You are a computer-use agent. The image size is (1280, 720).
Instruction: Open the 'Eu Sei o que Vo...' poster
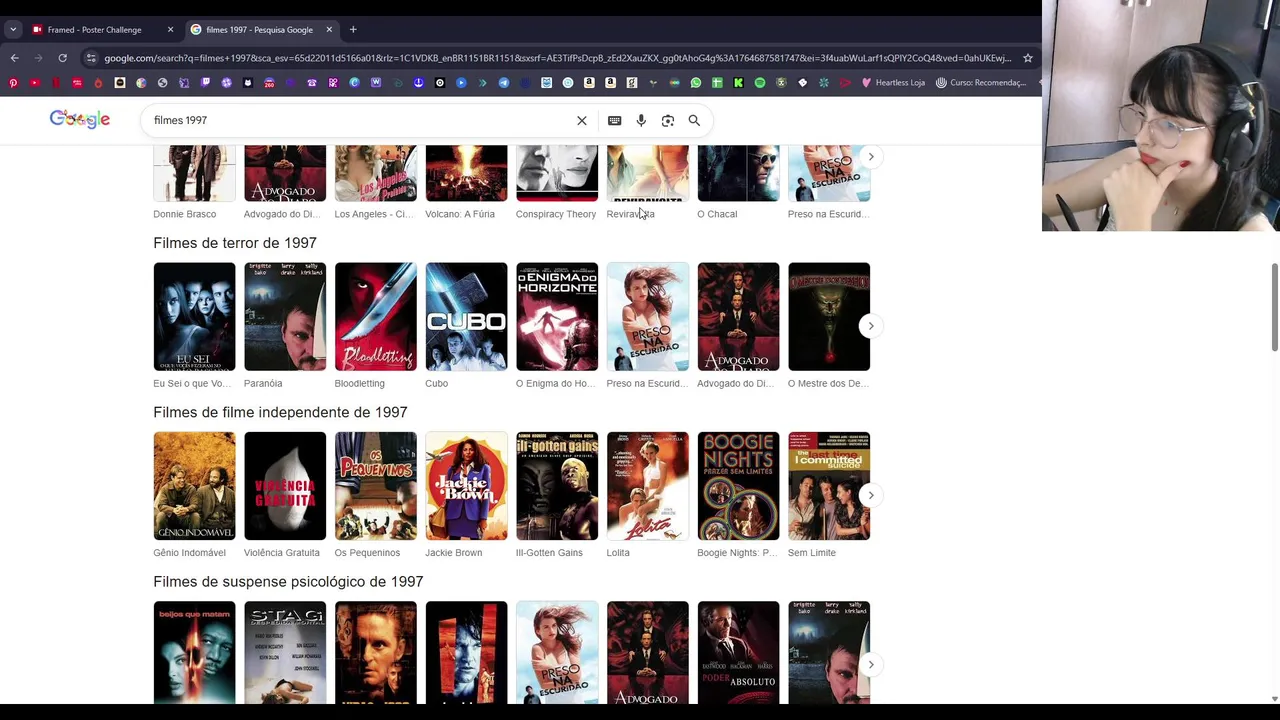[194, 317]
